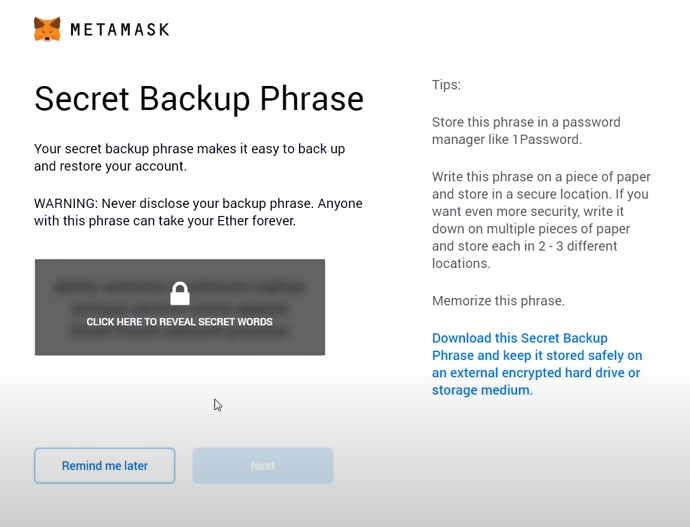Image resolution: width=690 pixels, height=527 pixels.
Task: Click the bottom blurred line of secret words
Action: 180,333
